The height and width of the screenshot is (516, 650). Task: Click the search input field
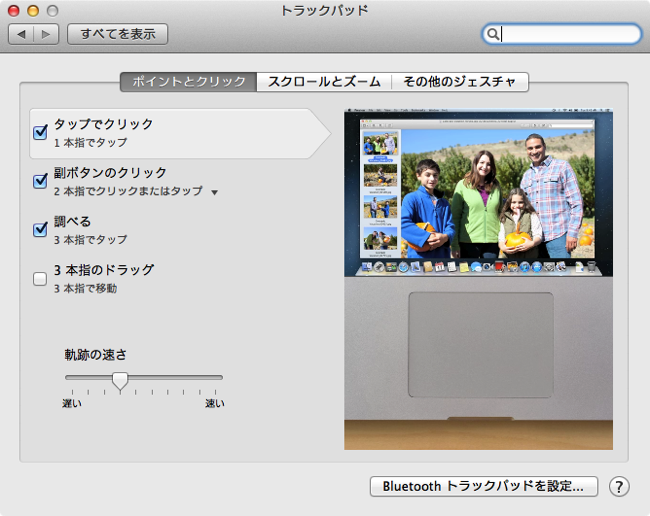(562, 34)
